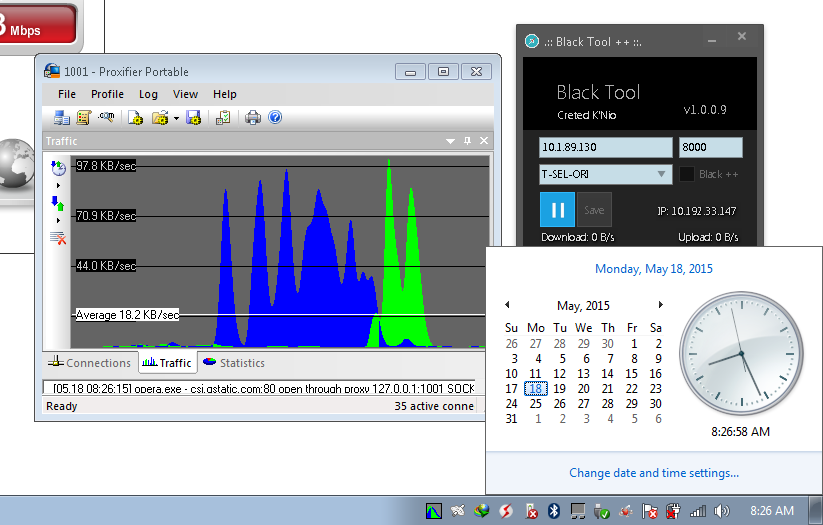Click the Black Tool title bar icon

(x=532, y=41)
